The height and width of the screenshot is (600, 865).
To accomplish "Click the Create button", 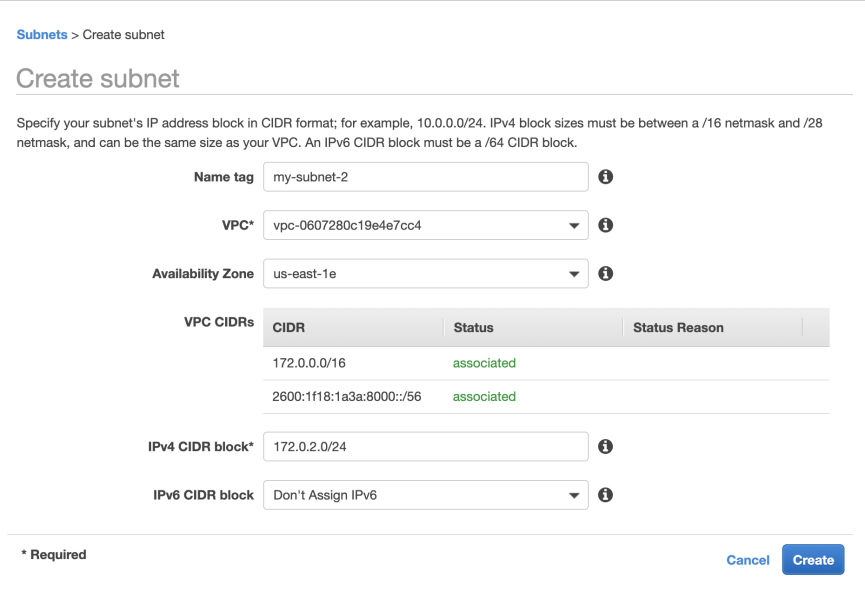I will point(813,560).
